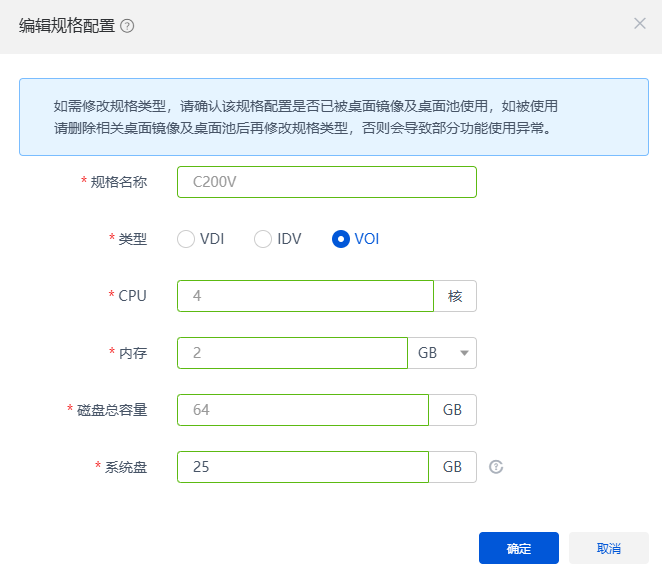Click the help icon beside 编辑规格配置 title
The height and width of the screenshot is (575, 662).
click(x=127, y=26)
